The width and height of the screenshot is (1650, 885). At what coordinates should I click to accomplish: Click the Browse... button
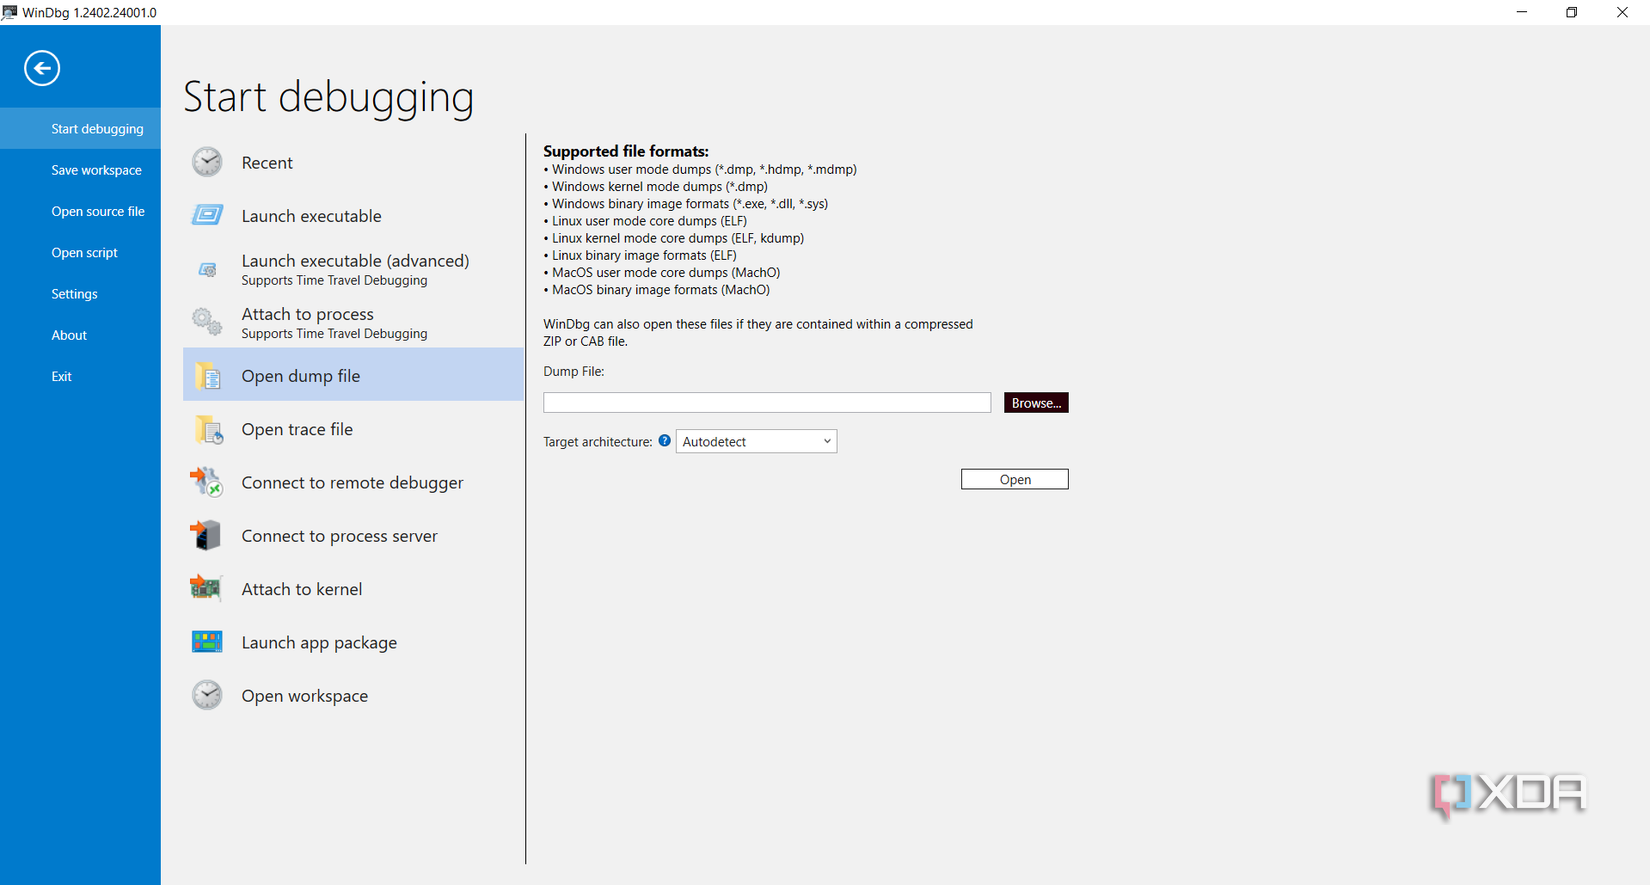(x=1036, y=403)
